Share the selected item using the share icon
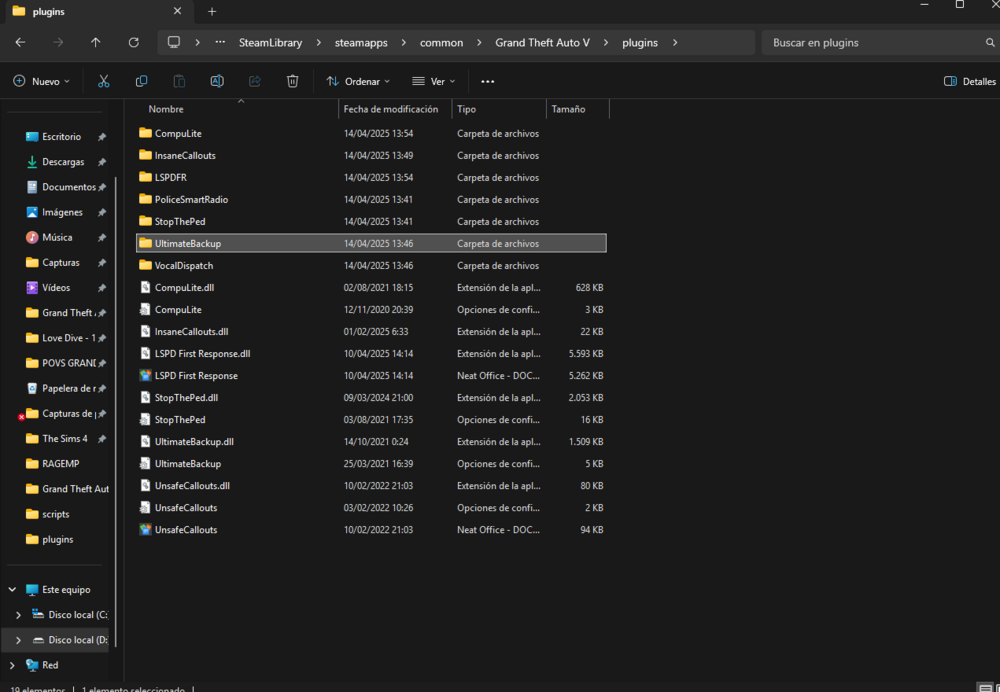The width and height of the screenshot is (1000, 692). coord(255,81)
